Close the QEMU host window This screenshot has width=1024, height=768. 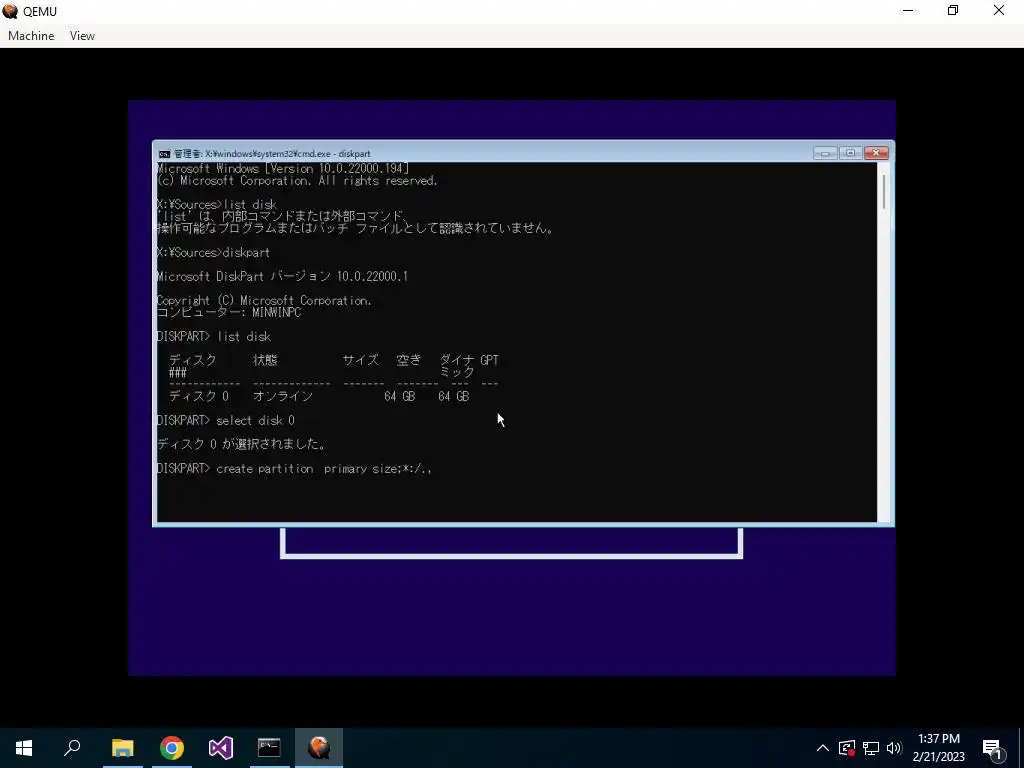(x=999, y=11)
